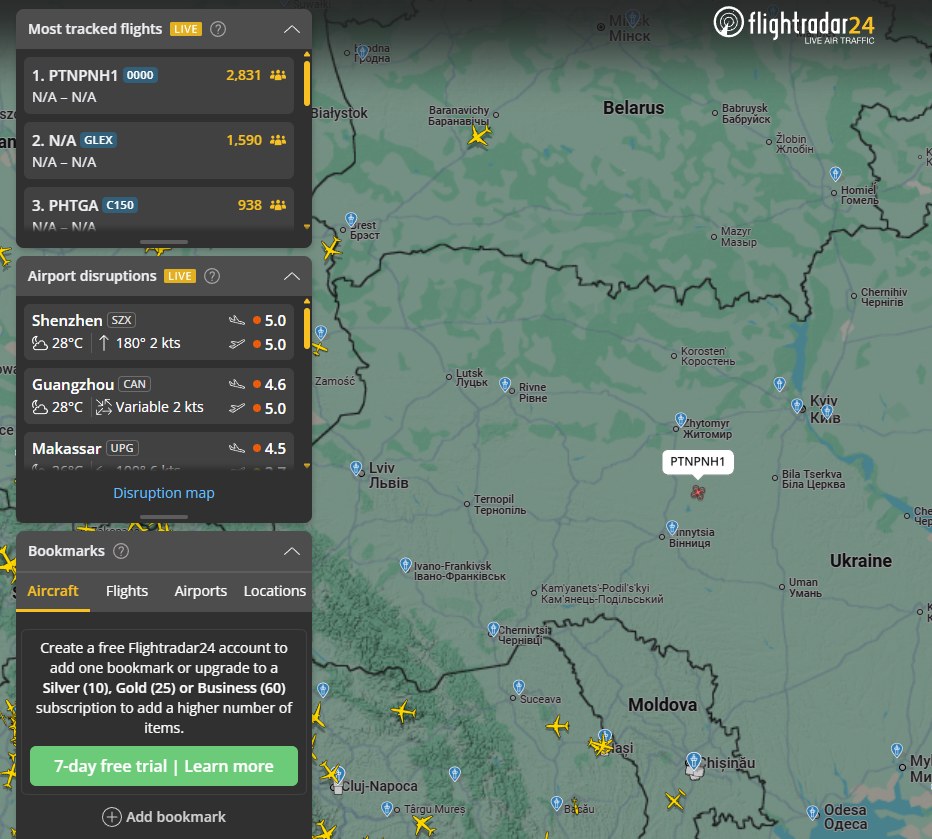Open the Guangzhou airport disruption entry
The image size is (932, 839).
pyautogui.click(x=159, y=396)
